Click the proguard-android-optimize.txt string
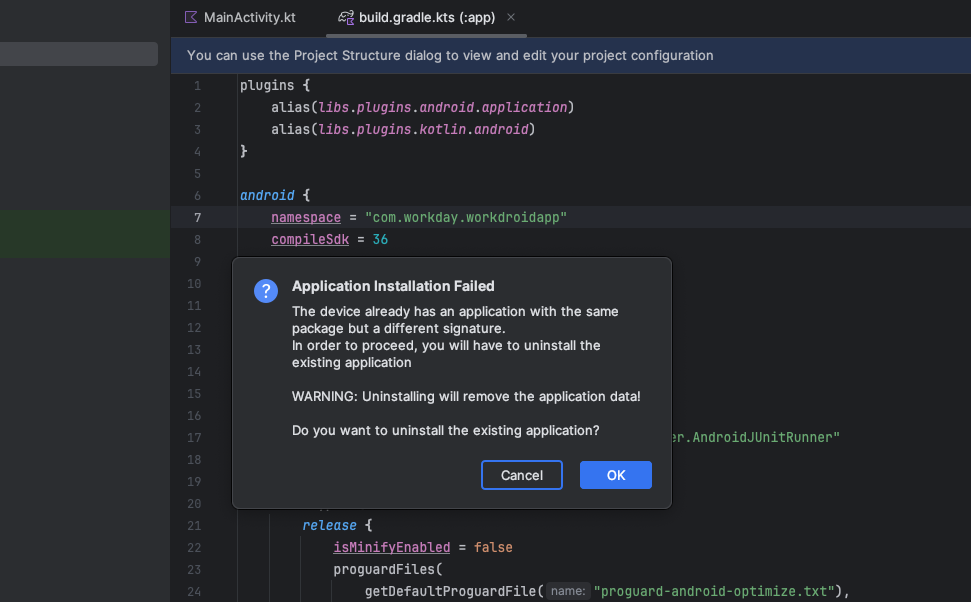Image resolution: width=971 pixels, height=602 pixels. [x=713, y=591]
